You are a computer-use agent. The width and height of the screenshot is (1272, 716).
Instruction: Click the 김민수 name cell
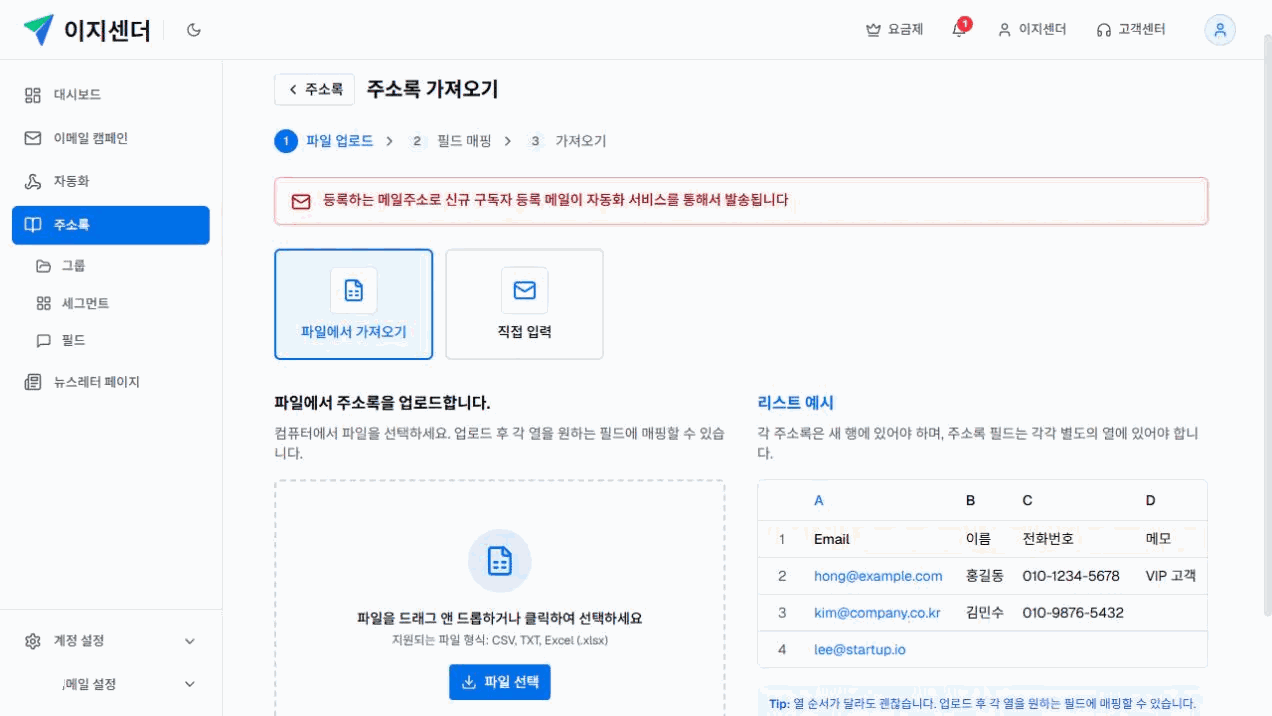coord(985,613)
